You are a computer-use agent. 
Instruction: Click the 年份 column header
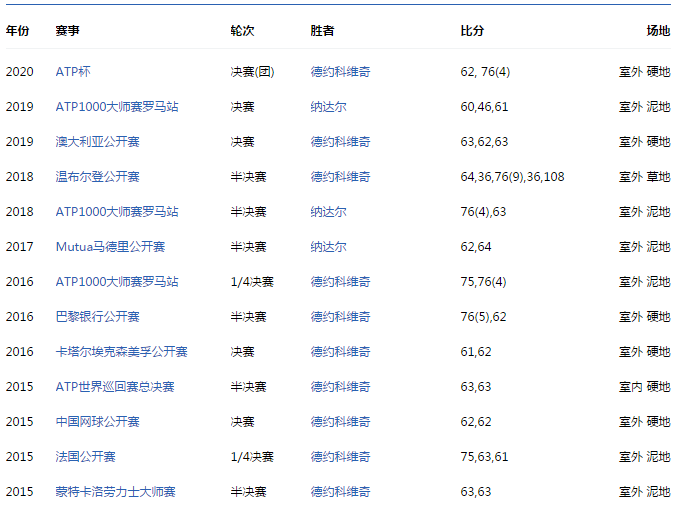pos(17,31)
